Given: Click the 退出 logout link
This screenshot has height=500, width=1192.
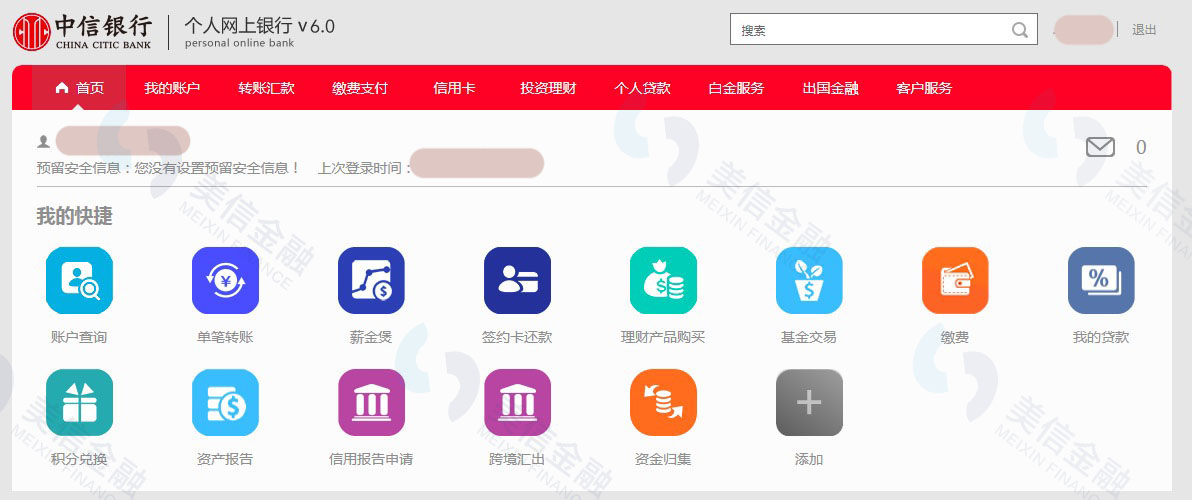Looking at the screenshot, I should pos(1144,30).
